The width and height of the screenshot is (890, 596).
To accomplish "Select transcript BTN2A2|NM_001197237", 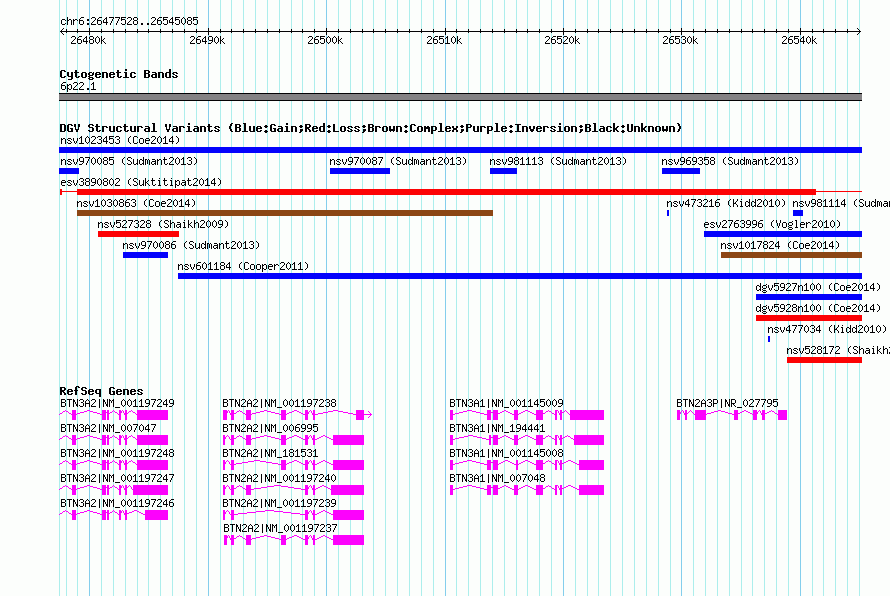I will click(x=280, y=528).
